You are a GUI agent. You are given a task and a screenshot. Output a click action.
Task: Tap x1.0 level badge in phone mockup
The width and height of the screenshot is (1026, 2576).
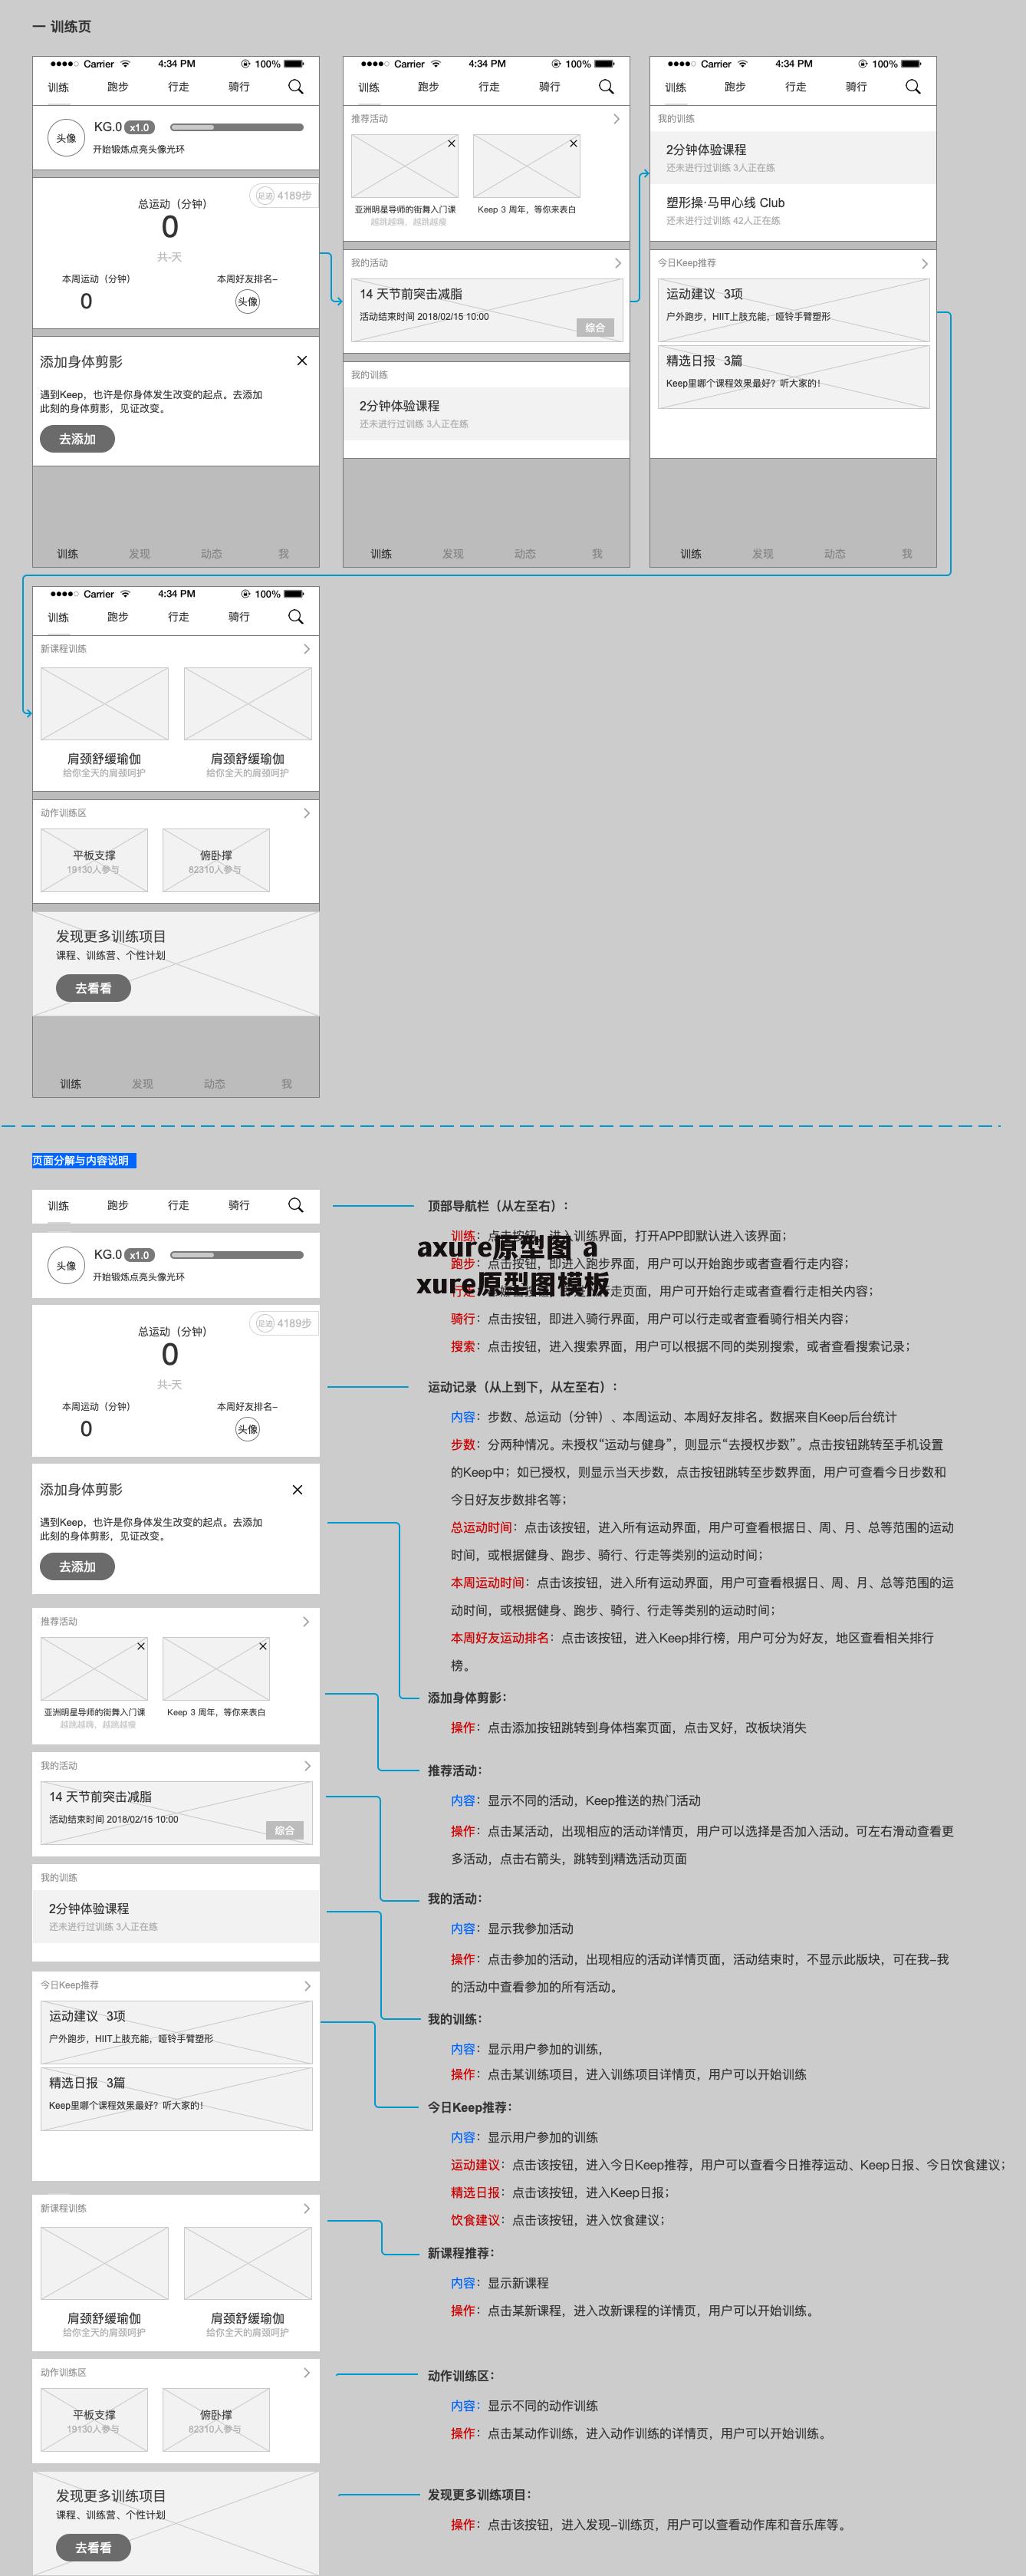pyautogui.click(x=139, y=127)
